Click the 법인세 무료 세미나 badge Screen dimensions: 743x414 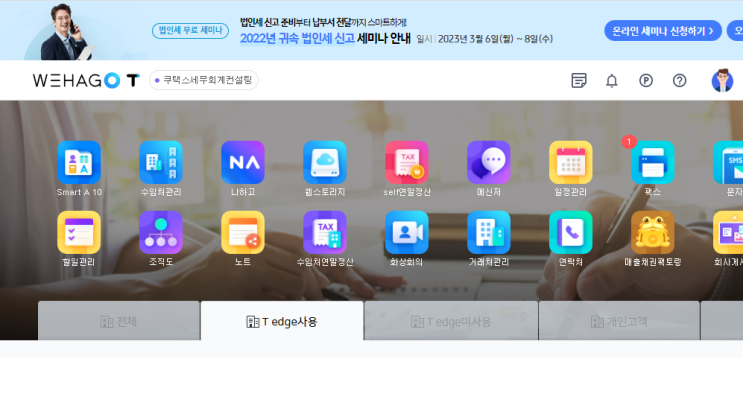click(190, 30)
